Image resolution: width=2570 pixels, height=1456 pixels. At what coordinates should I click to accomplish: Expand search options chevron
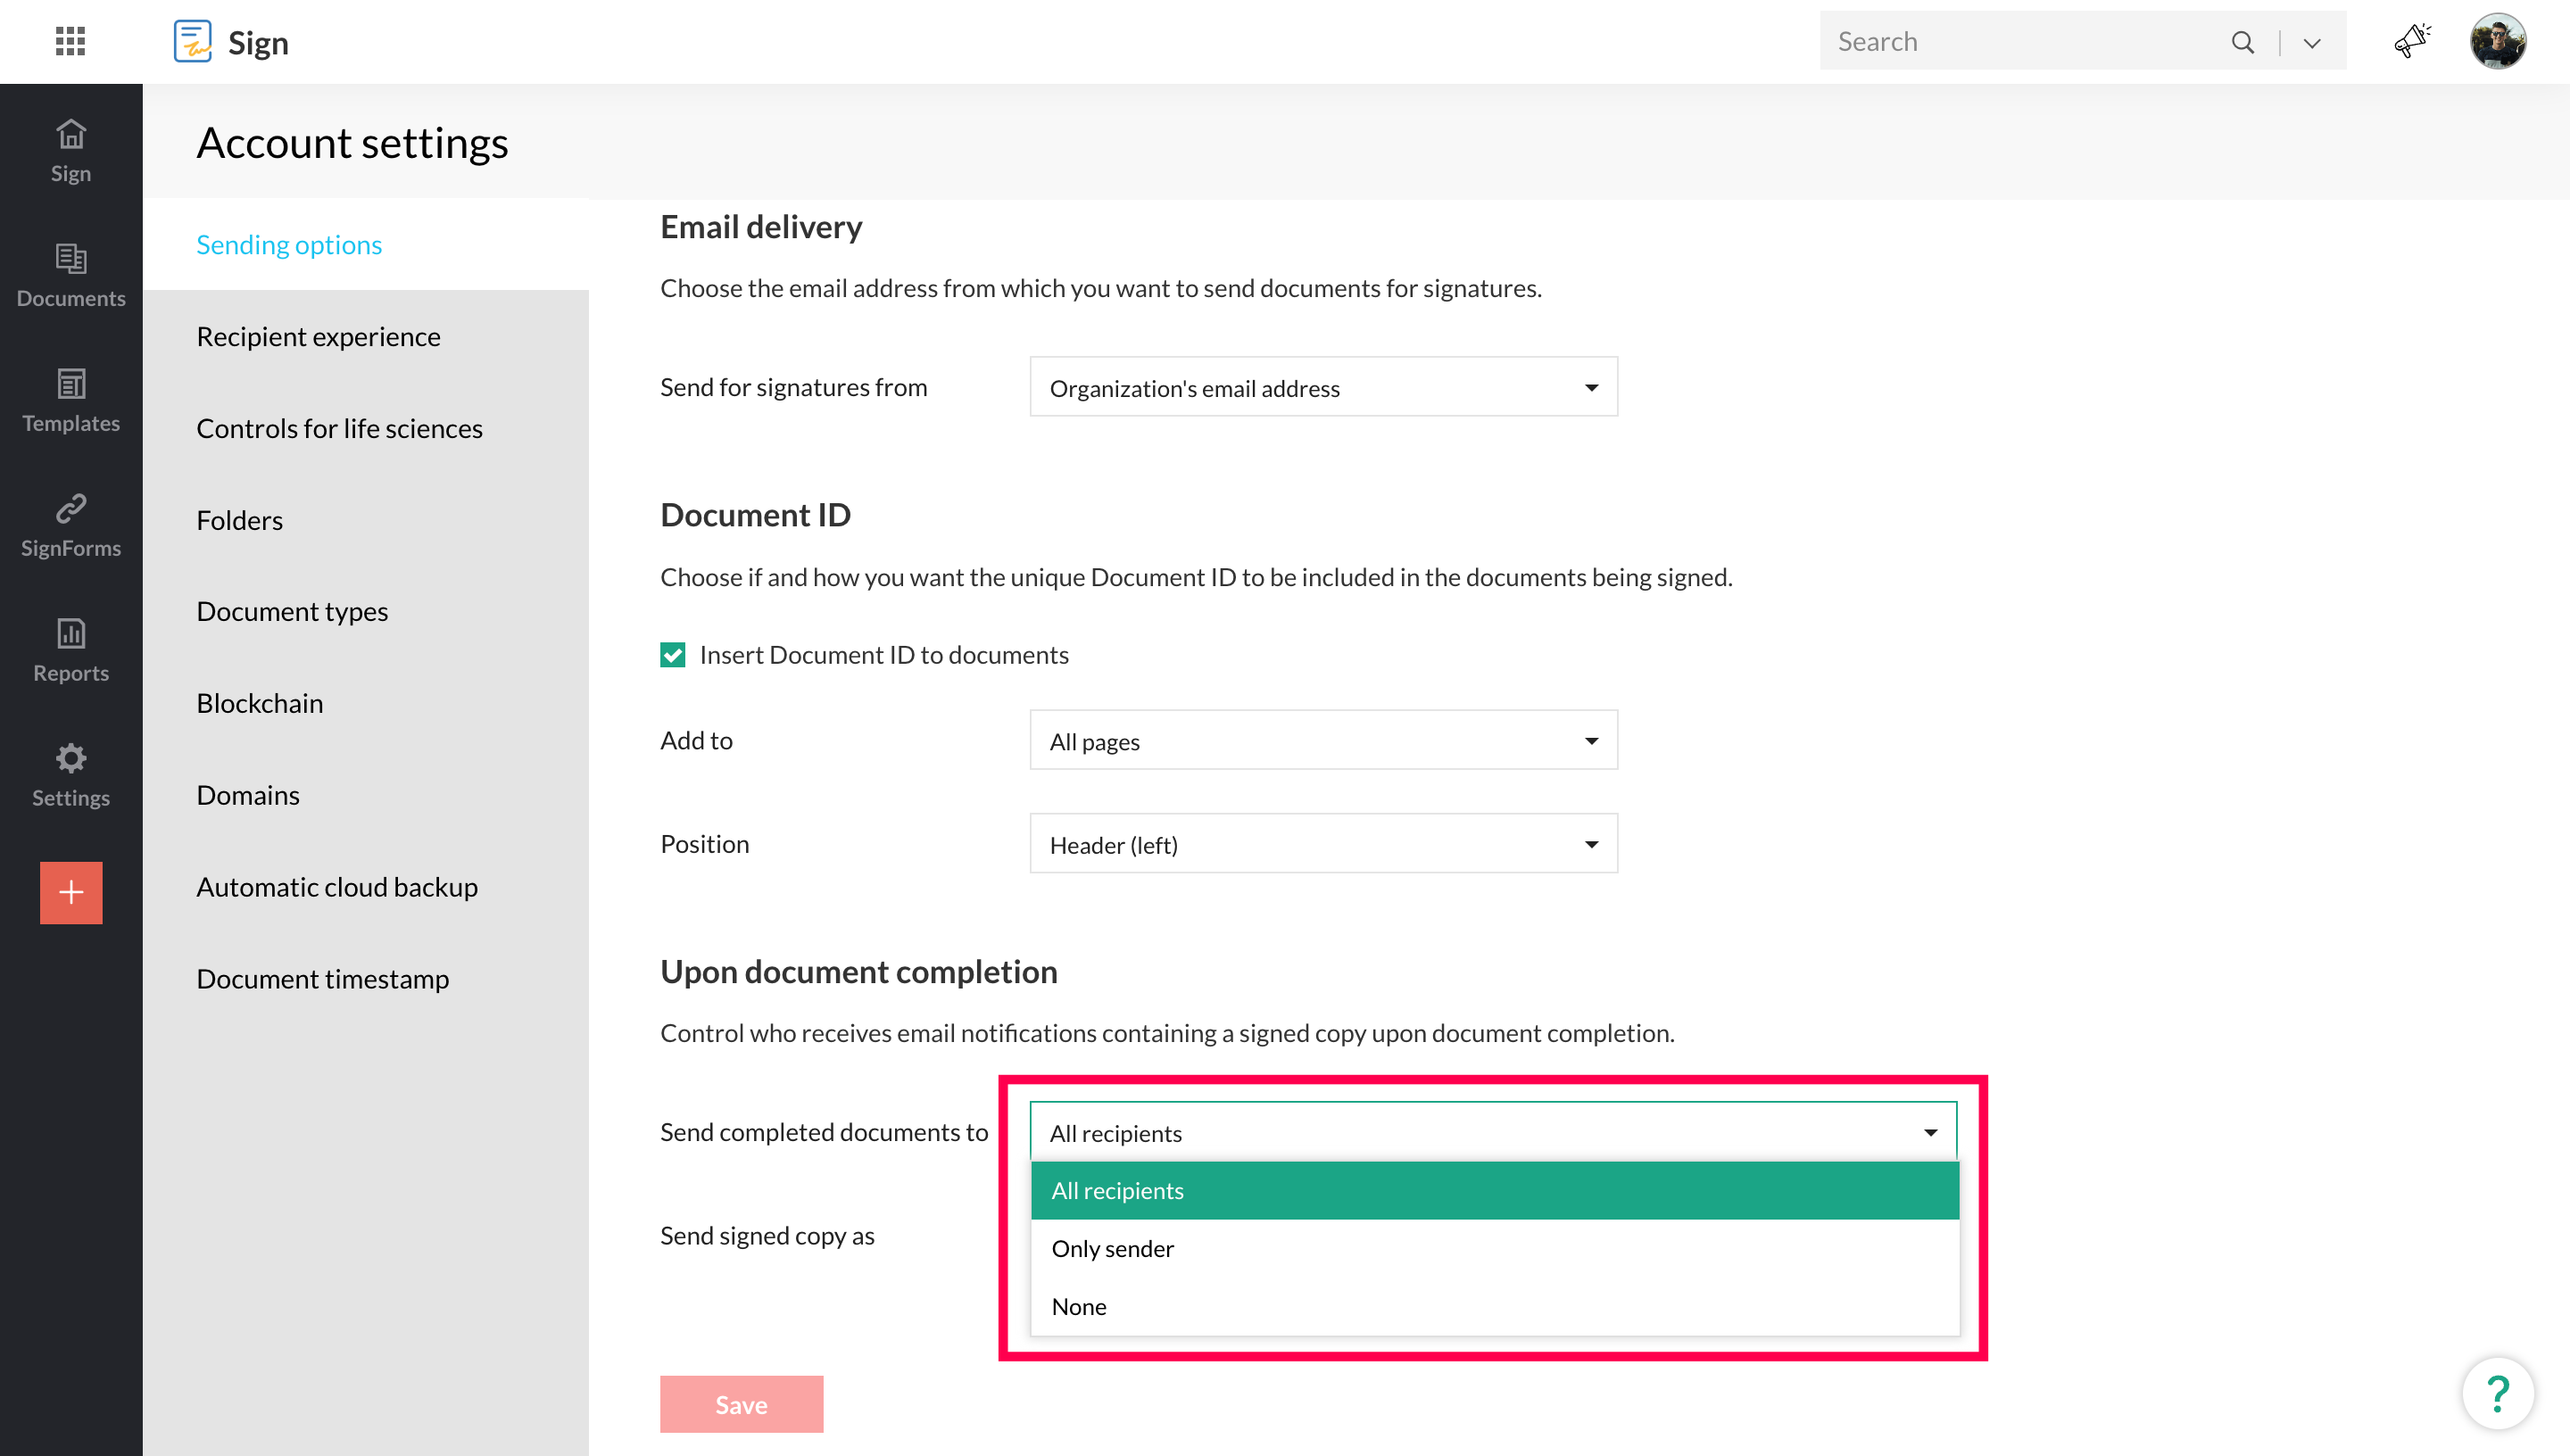coord(2312,43)
